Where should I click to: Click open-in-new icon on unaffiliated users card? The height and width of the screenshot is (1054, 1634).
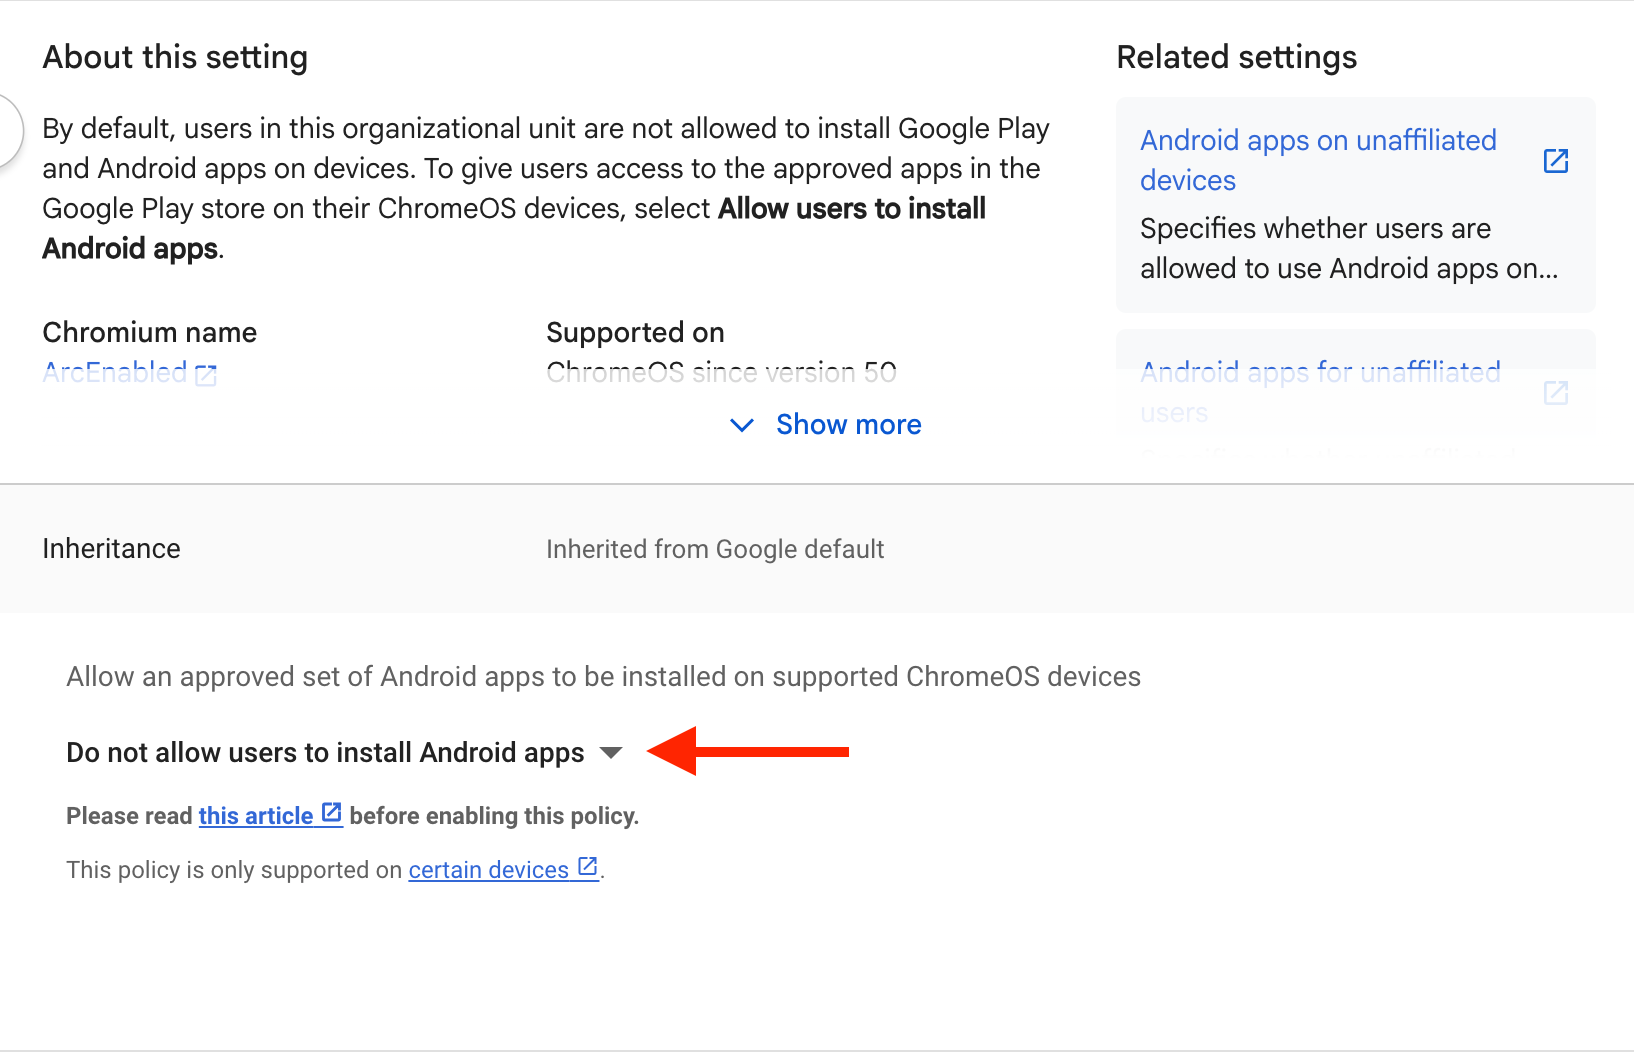[1555, 393]
